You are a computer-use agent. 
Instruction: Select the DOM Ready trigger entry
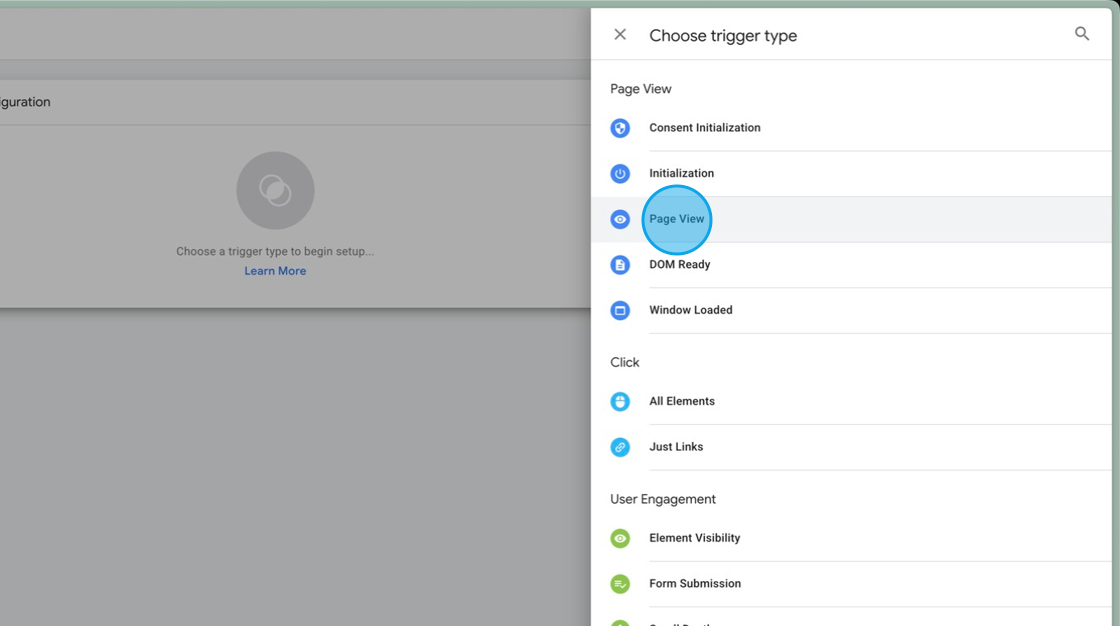pos(680,264)
